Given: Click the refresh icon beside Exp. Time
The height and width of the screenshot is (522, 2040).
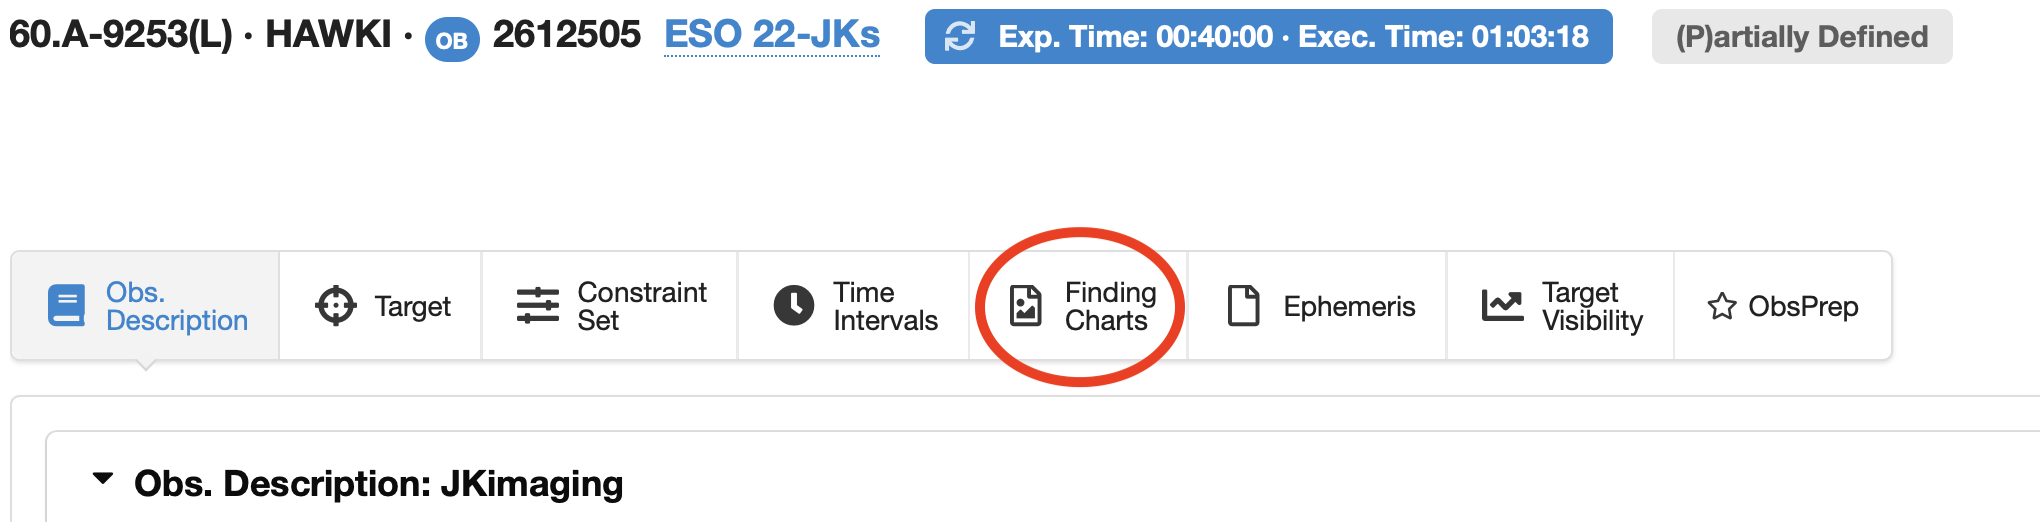Looking at the screenshot, I should click(960, 37).
